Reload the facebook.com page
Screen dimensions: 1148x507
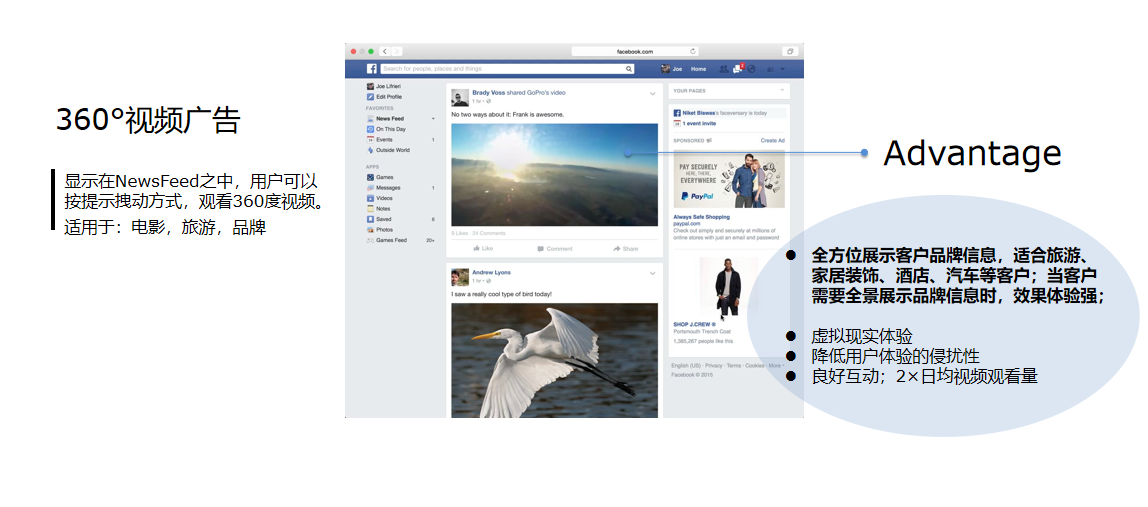[692, 51]
